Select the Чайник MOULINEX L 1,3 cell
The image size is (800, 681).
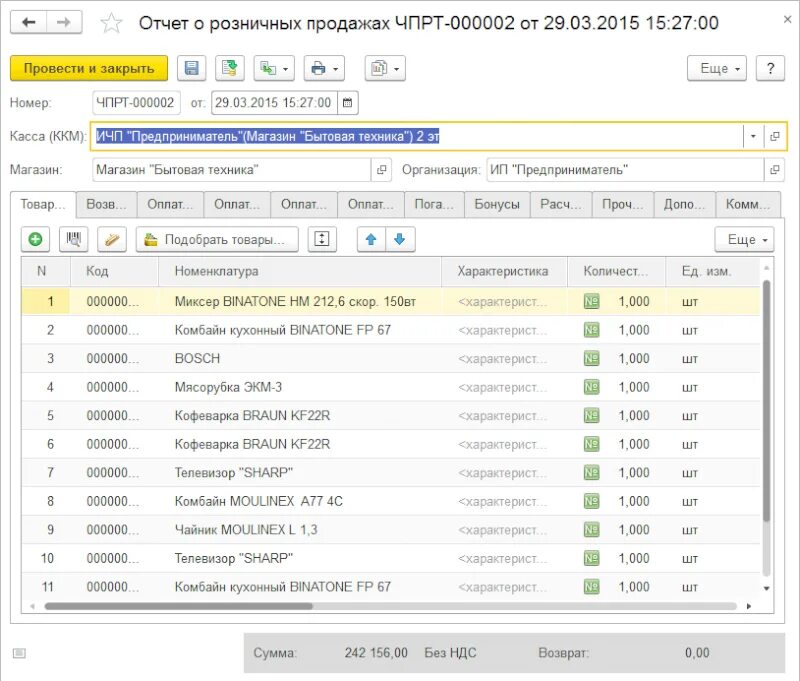[x=300, y=530]
